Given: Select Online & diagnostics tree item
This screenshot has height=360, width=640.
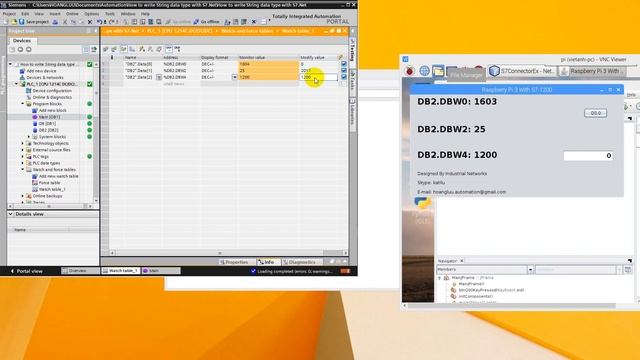Looking at the screenshot, I should pos(52,97).
